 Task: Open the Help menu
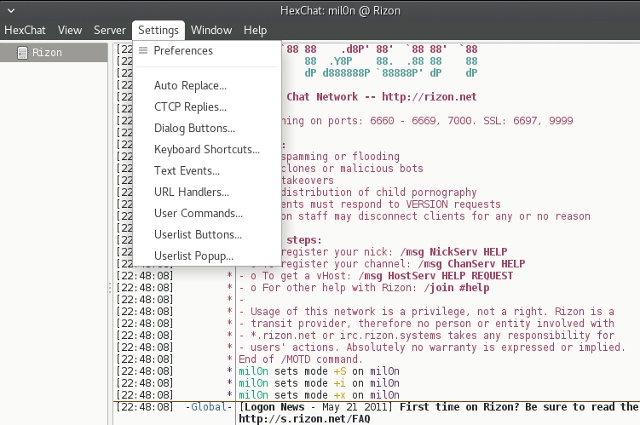[x=255, y=30]
